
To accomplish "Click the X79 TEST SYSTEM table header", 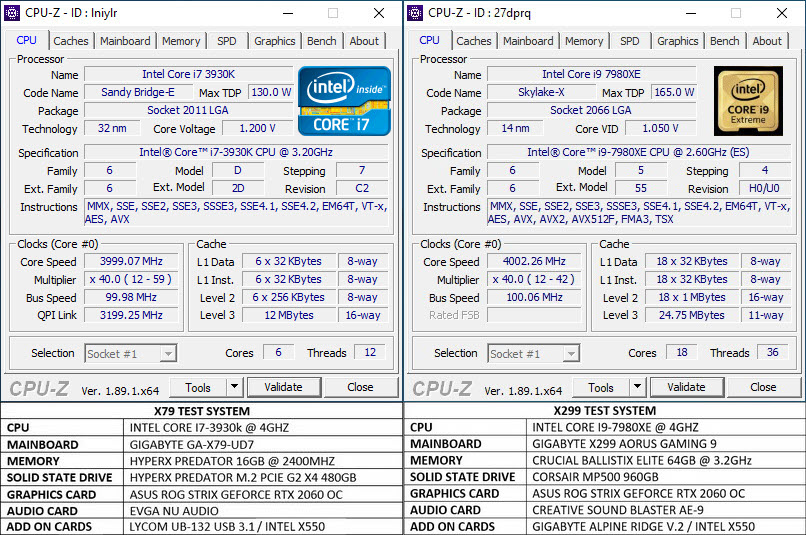I will point(202,411).
